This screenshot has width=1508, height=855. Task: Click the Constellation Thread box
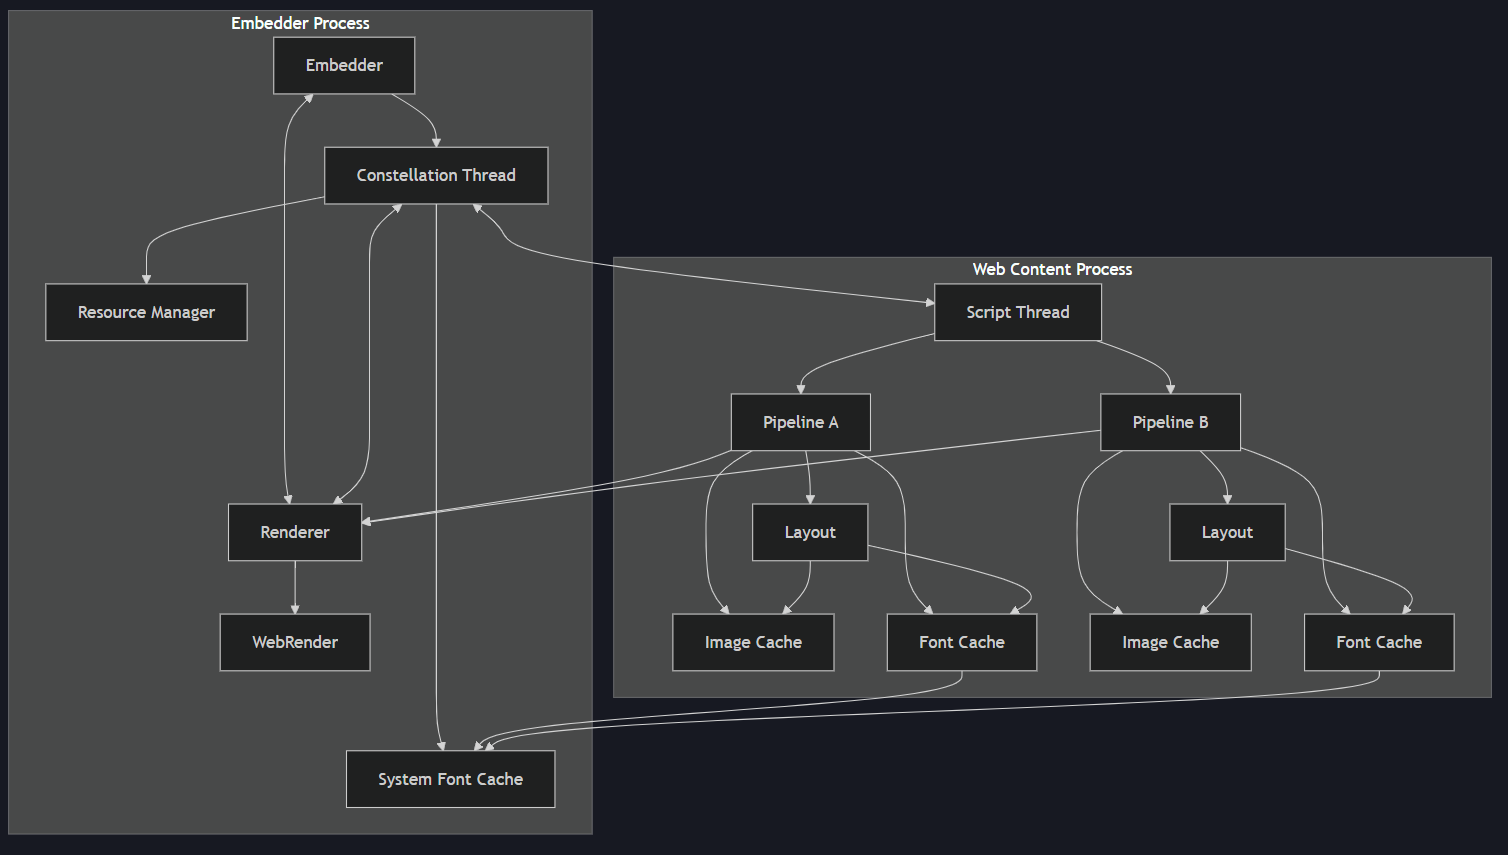coord(436,175)
